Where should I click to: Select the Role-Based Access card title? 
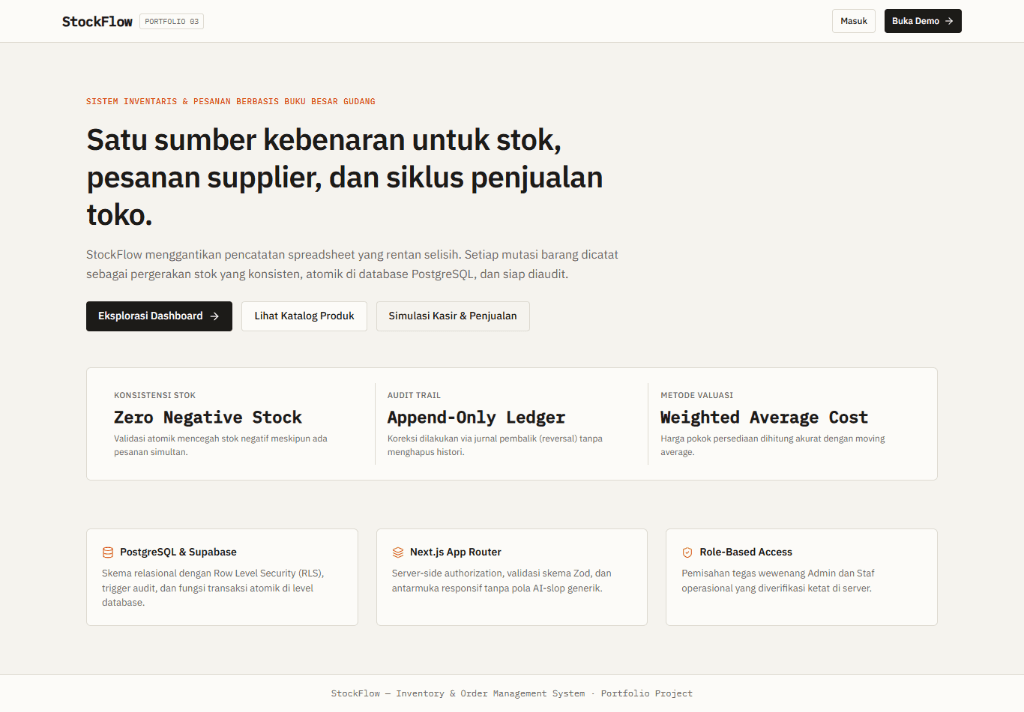coord(746,552)
